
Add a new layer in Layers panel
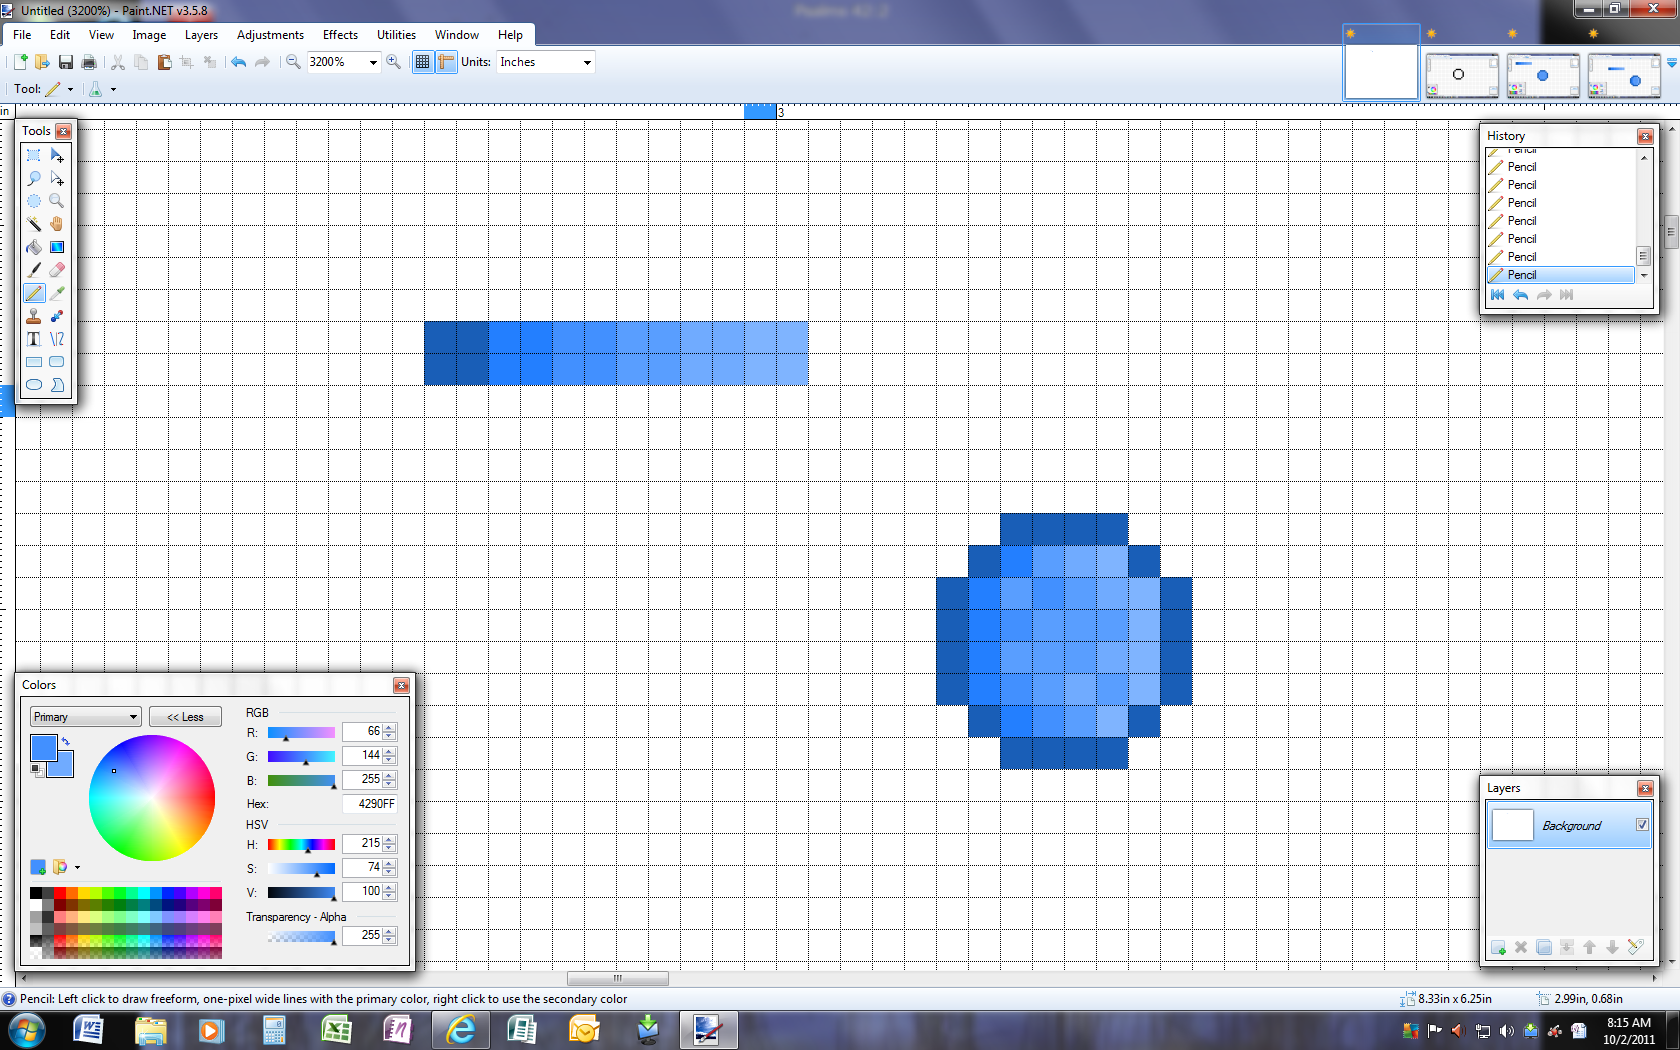tap(1498, 947)
